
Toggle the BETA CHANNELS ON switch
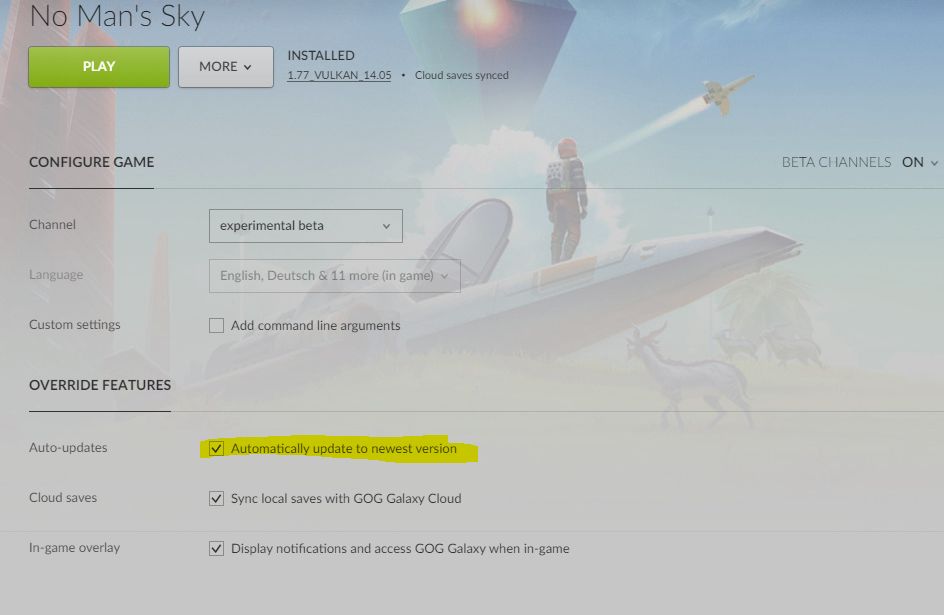click(913, 162)
